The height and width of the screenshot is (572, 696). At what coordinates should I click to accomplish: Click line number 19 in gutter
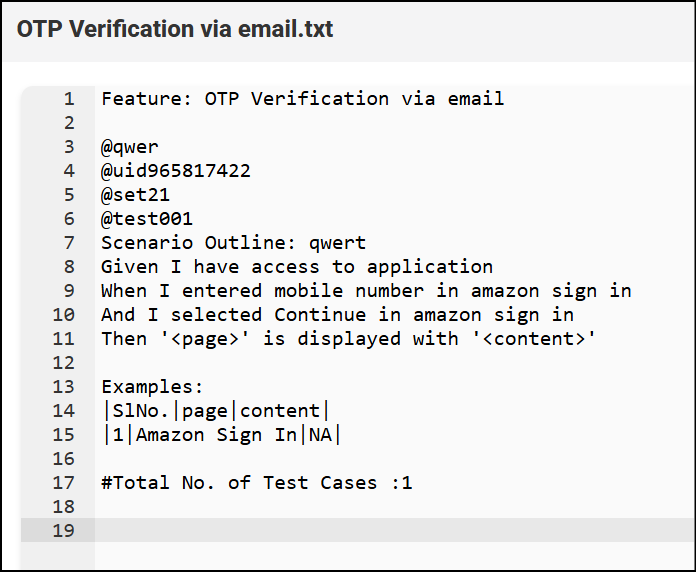[x=63, y=531]
